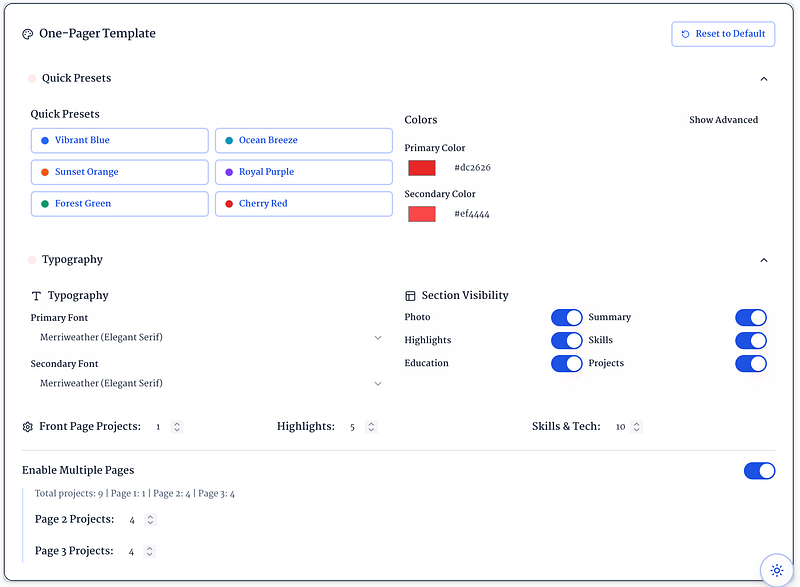Increment the Highlights count stepper
800x587 pixels.
[371, 424]
